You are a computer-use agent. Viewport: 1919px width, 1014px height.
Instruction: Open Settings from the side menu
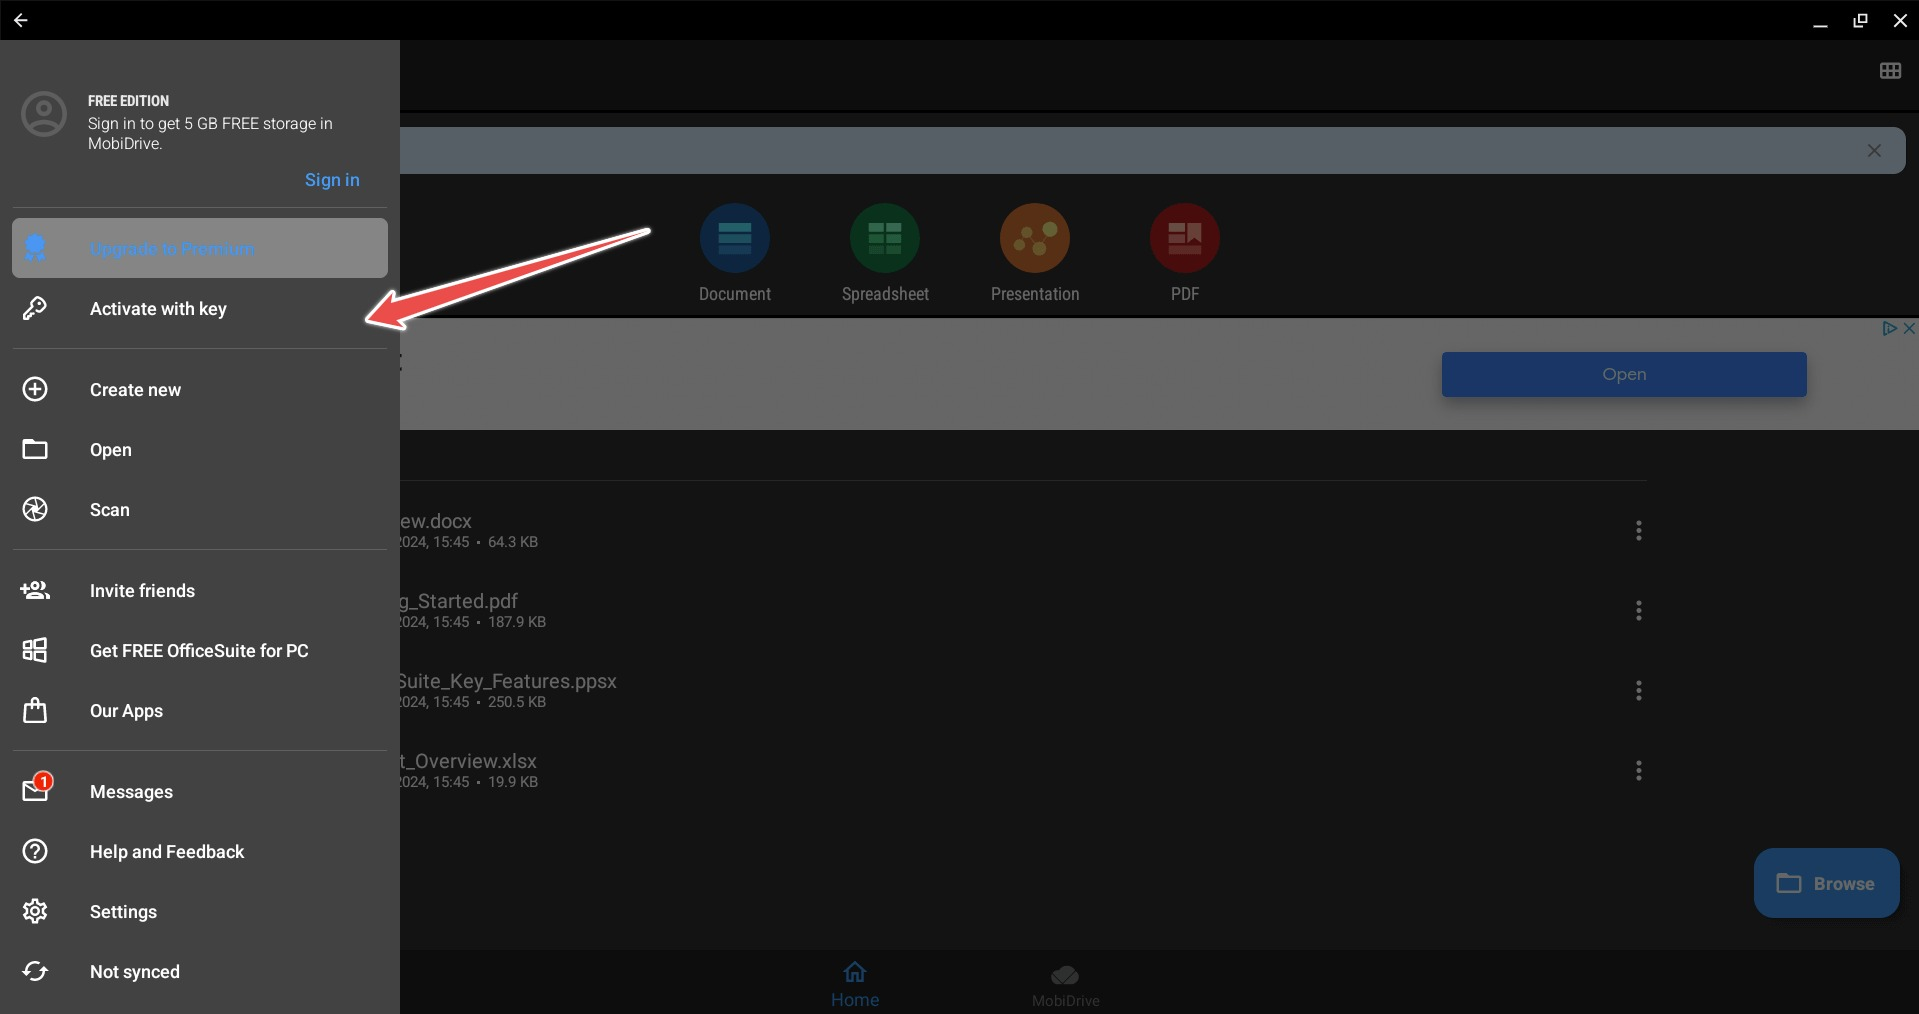click(x=123, y=911)
